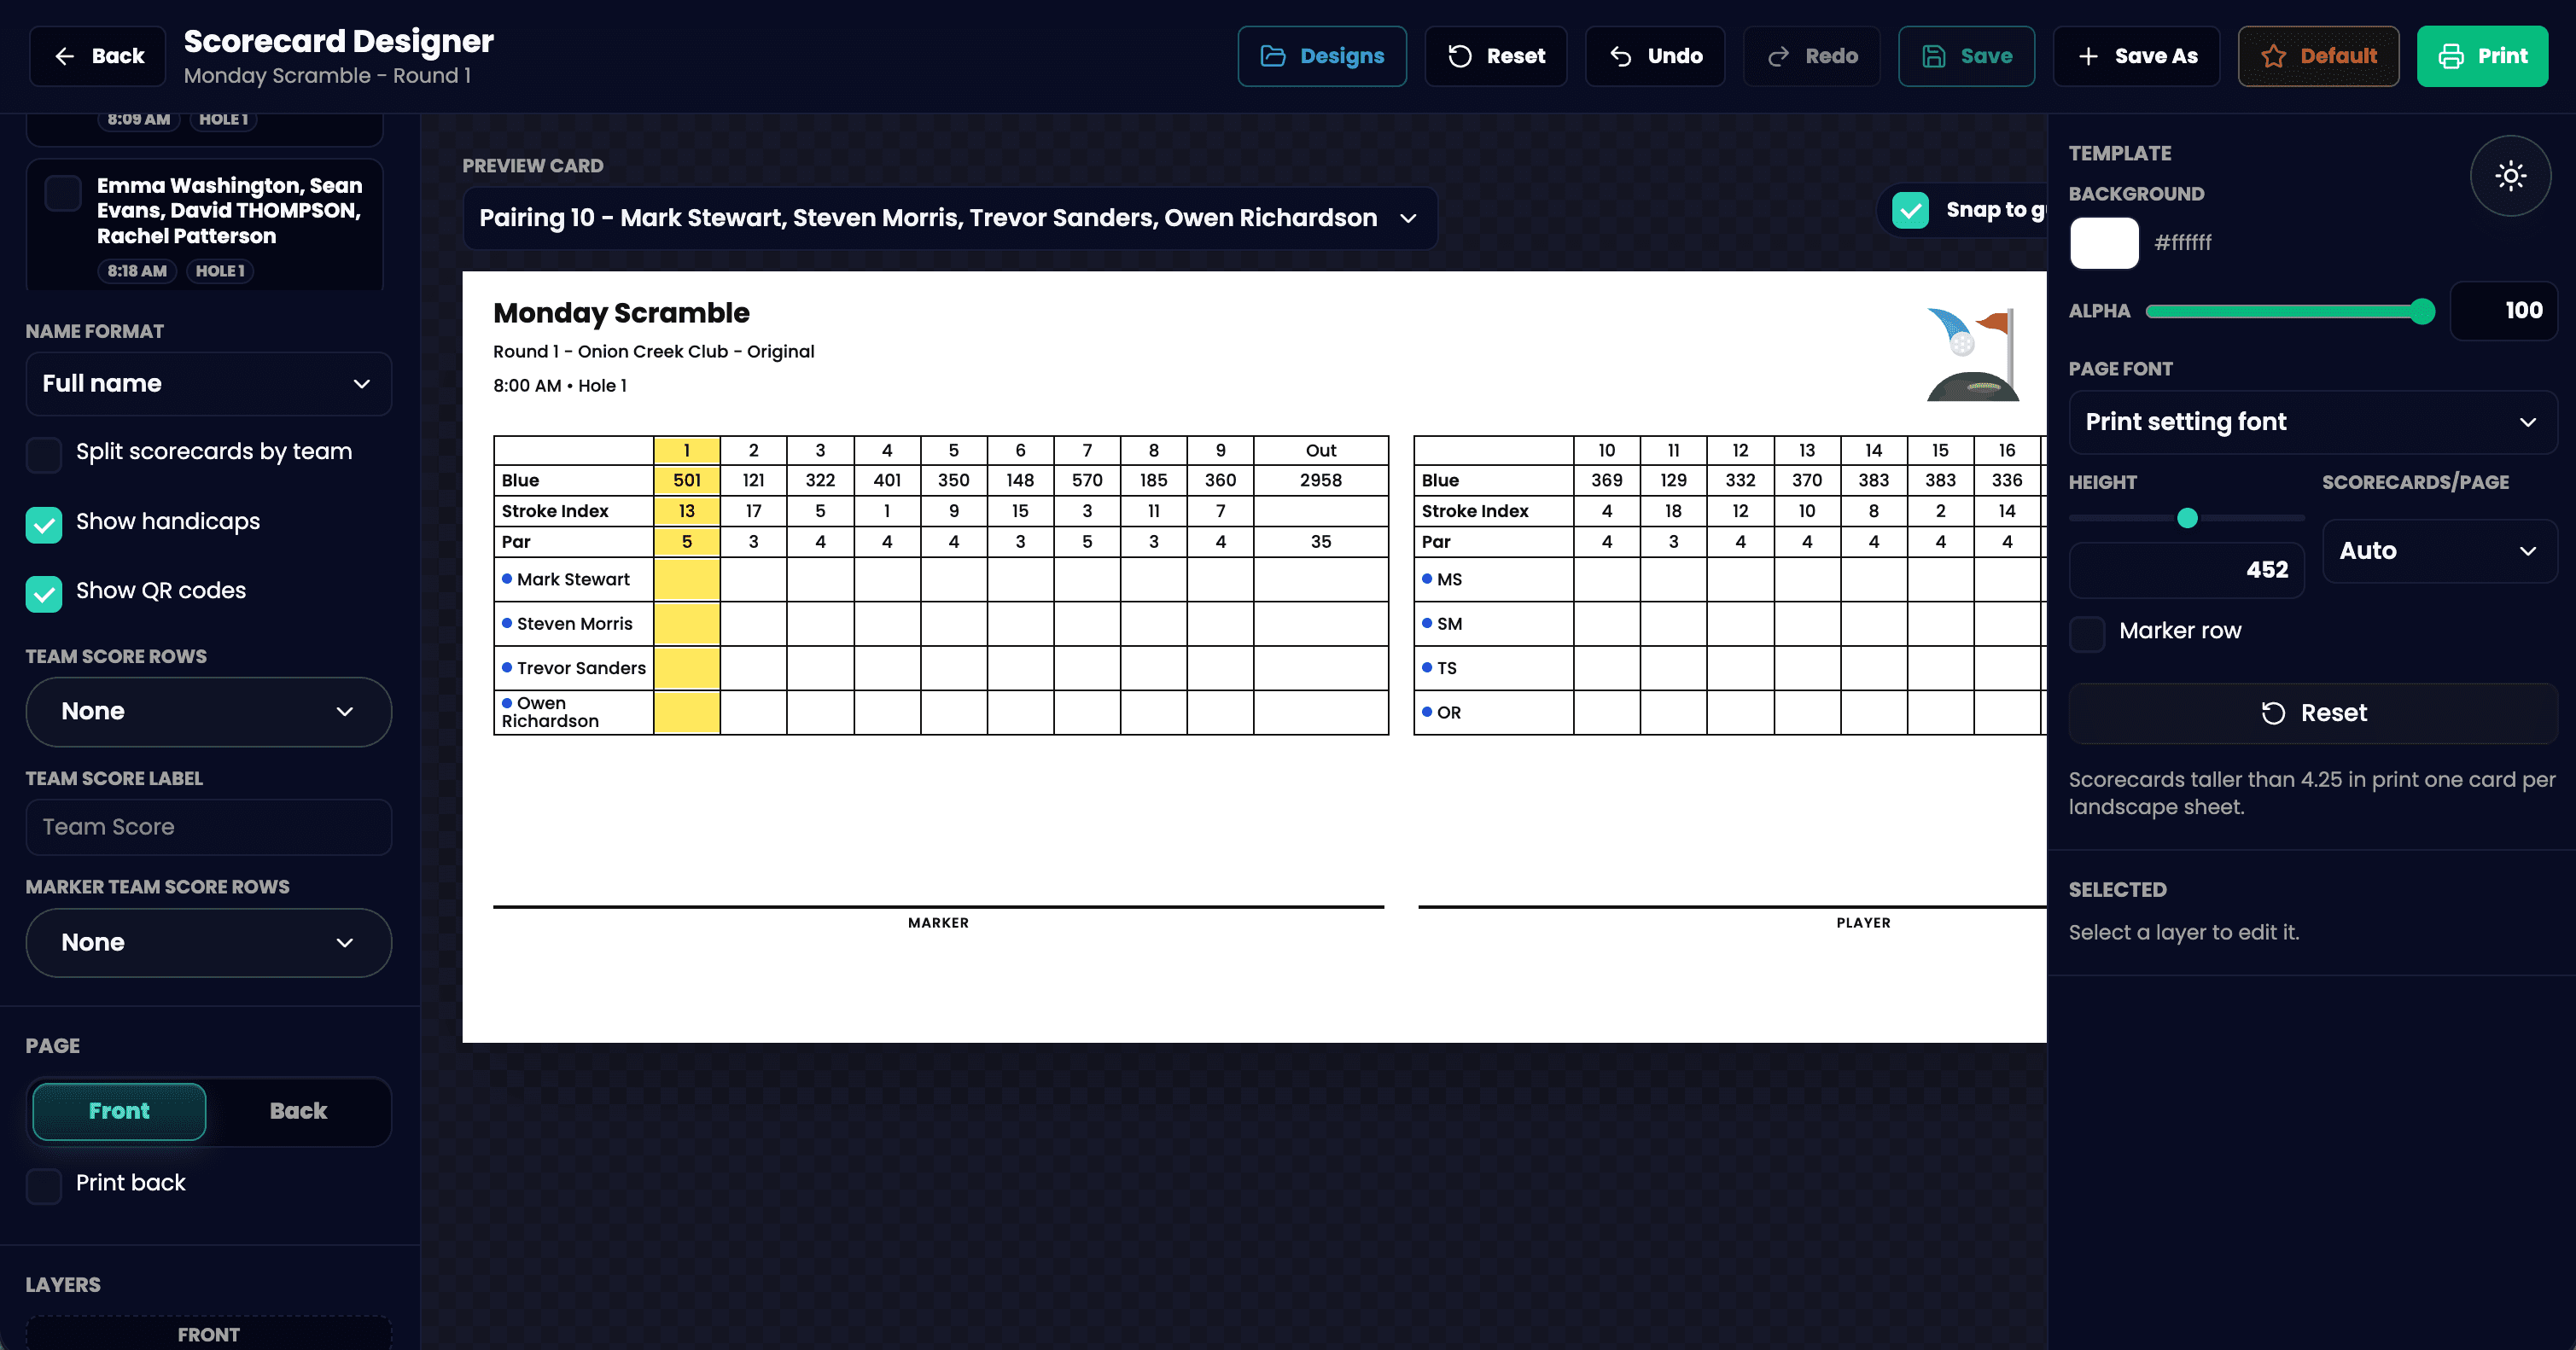2576x1350 pixels.
Task: Click the Save disk icon
Action: point(1934,56)
